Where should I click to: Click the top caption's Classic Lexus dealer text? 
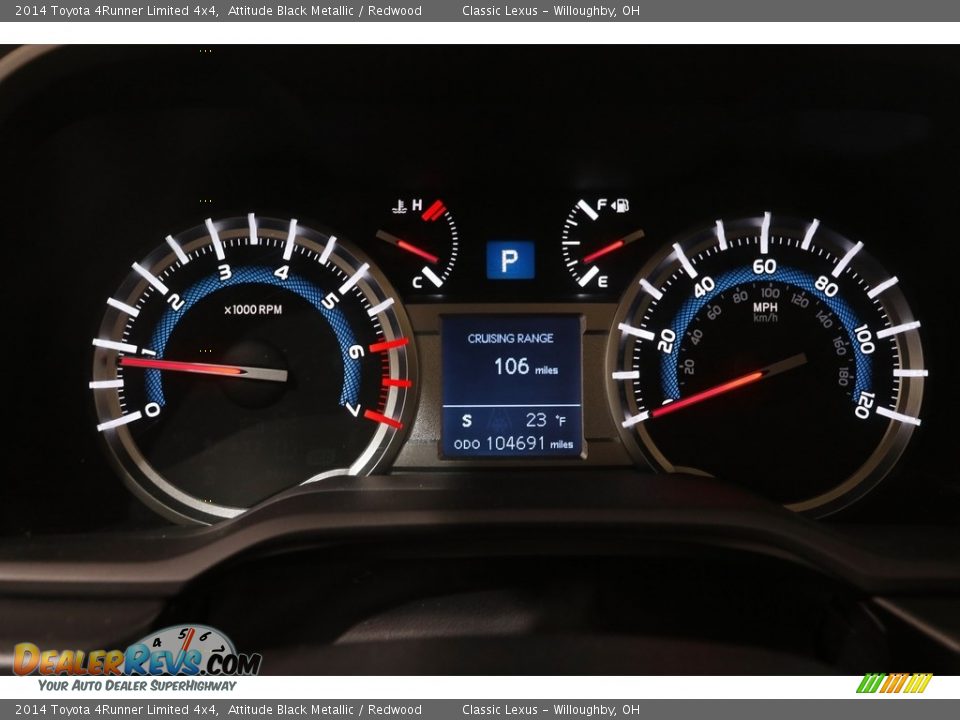(x=551, y=10)
